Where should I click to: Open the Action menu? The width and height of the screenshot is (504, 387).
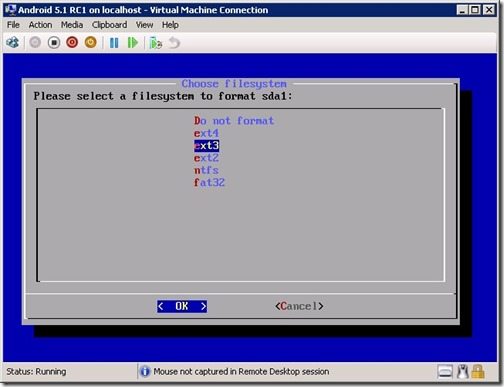tap(40, 25)
